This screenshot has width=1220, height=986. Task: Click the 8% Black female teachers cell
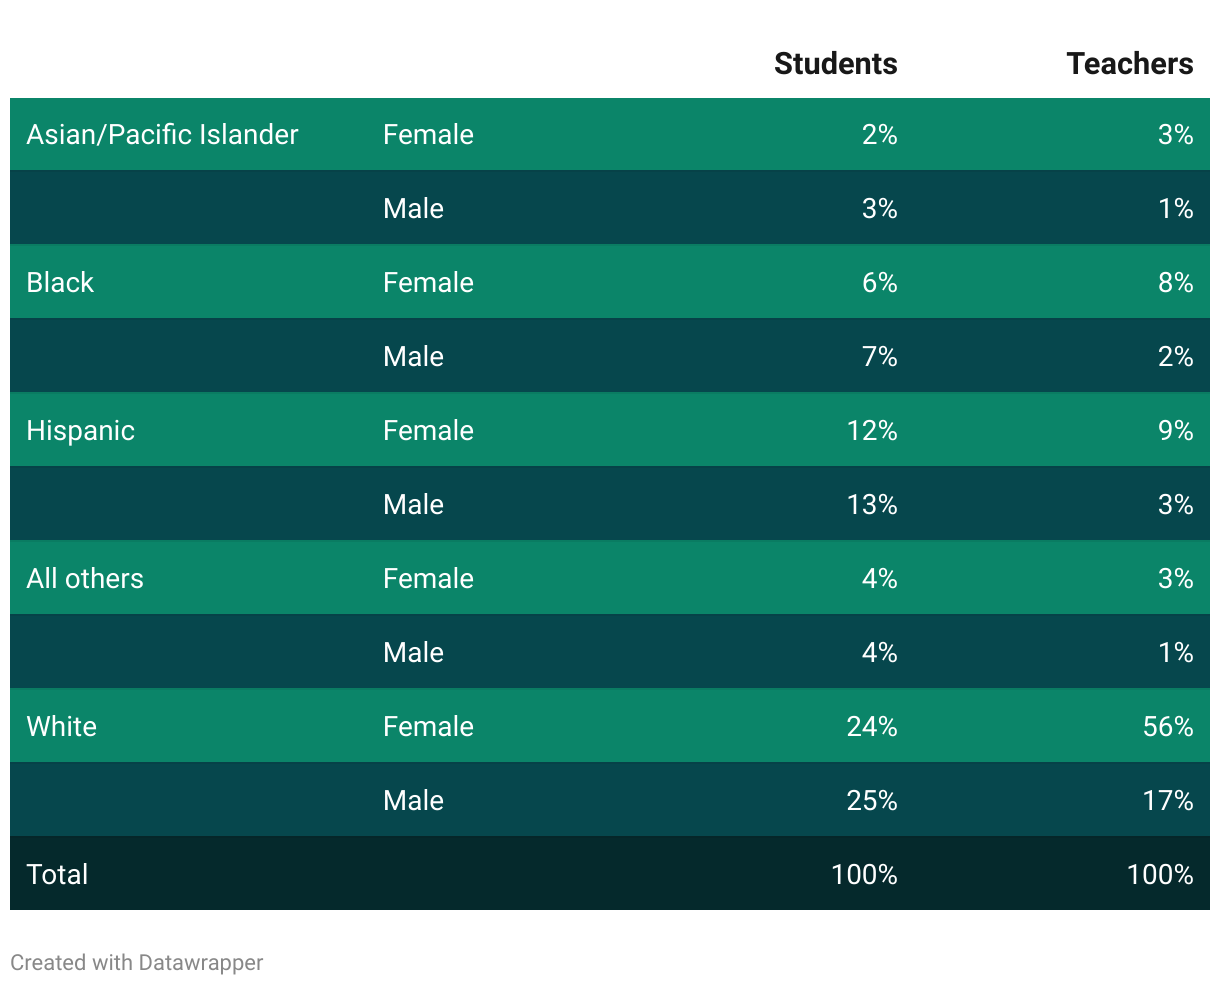click(x=1175, y=283)
